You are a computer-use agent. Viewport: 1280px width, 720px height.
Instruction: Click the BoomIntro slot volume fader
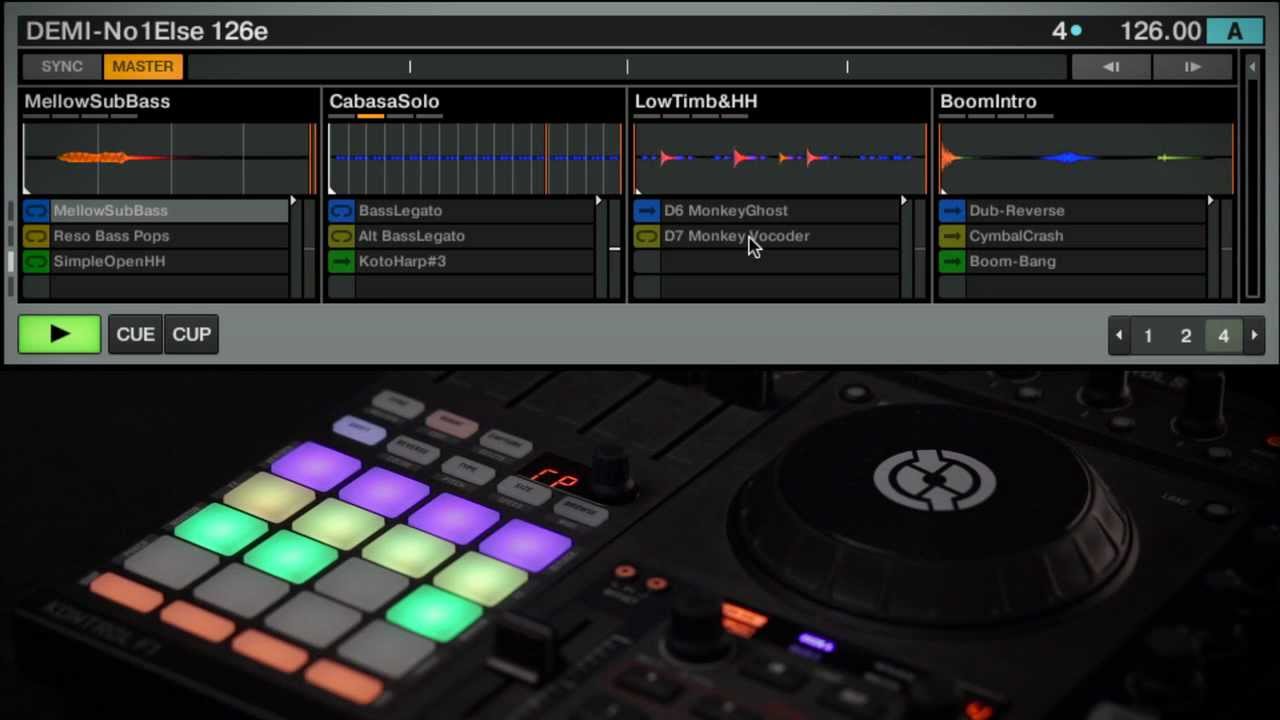[x=1212, y=248]
